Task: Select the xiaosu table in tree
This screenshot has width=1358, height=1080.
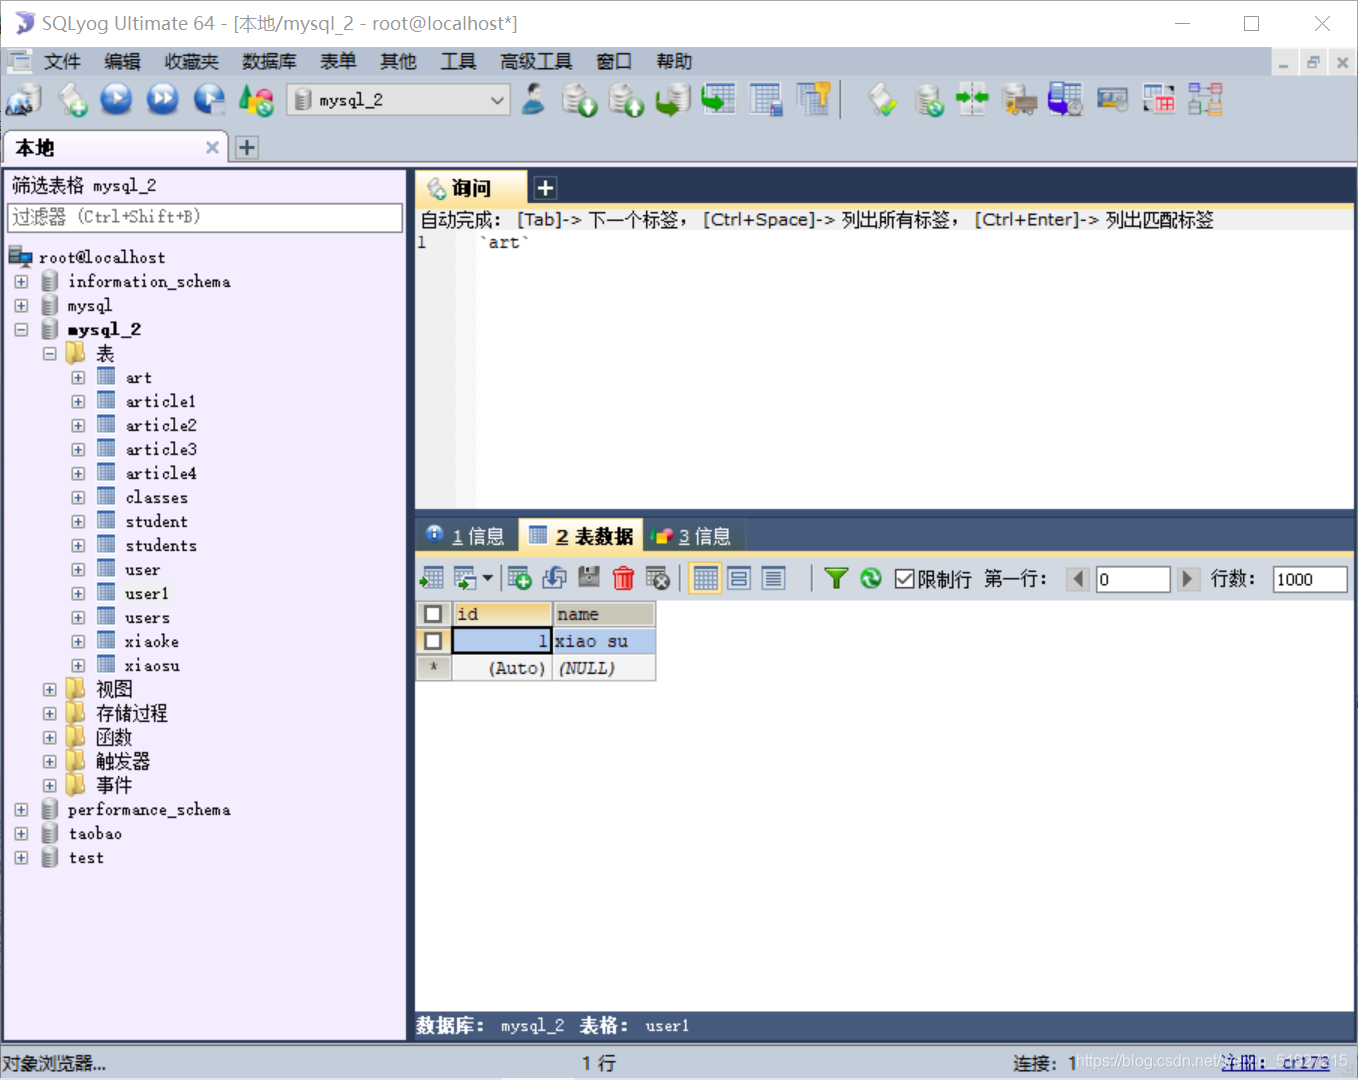Action: [152, 666]
